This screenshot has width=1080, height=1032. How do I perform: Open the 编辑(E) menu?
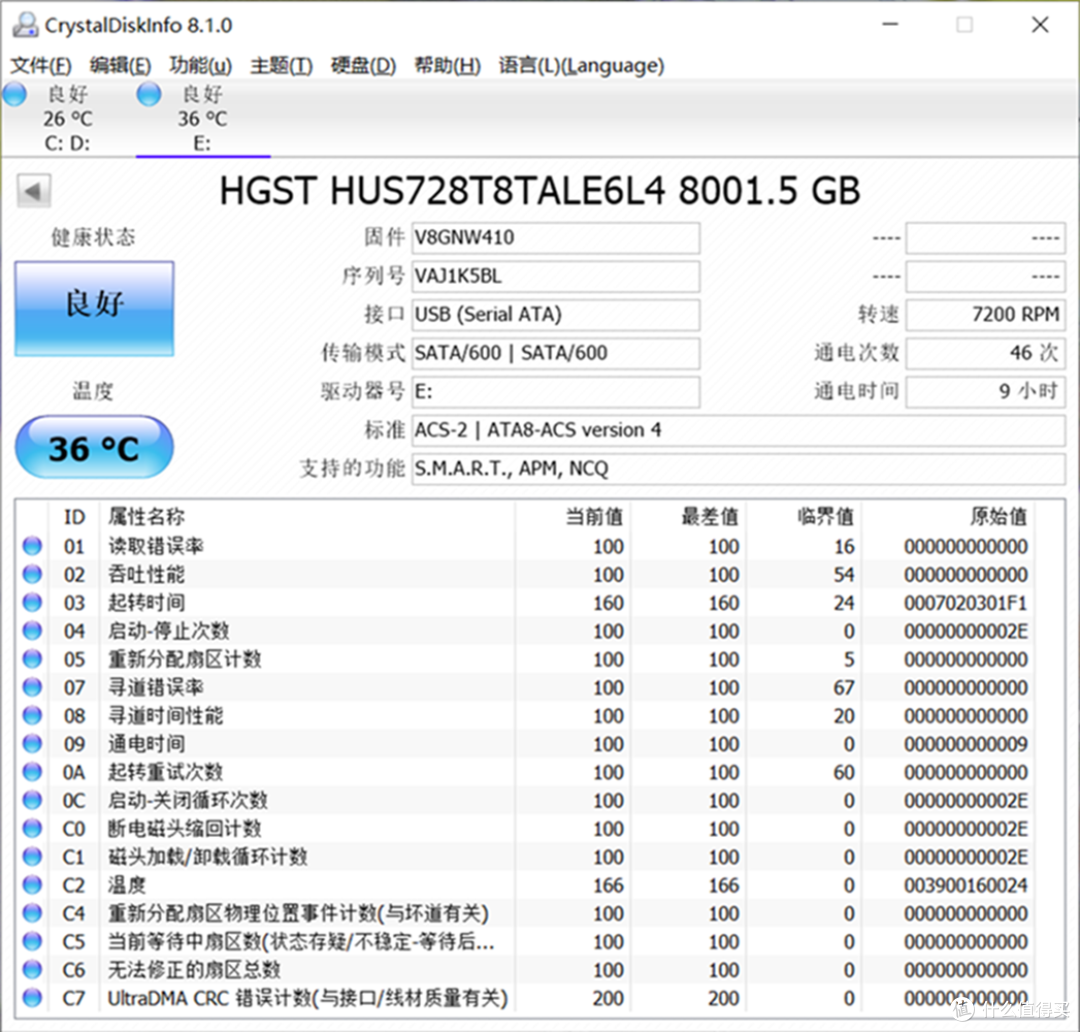(x=121, y=65)
